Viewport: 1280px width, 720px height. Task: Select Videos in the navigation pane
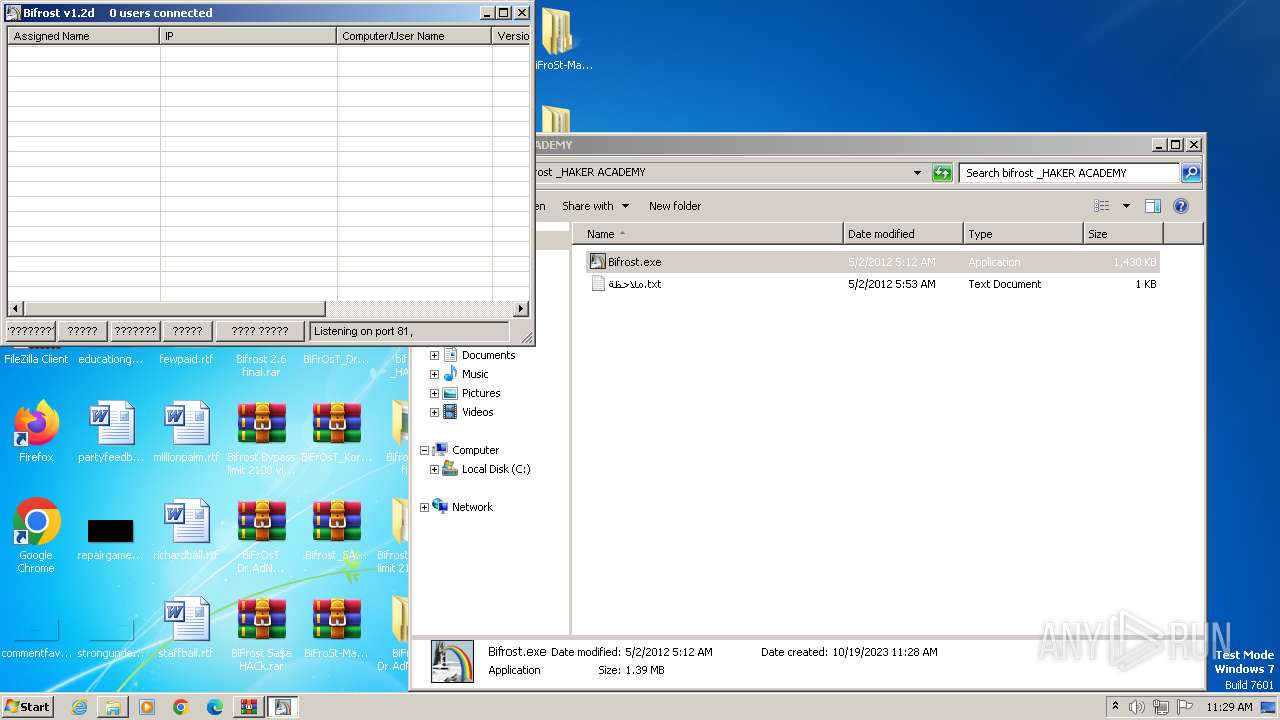477,412
